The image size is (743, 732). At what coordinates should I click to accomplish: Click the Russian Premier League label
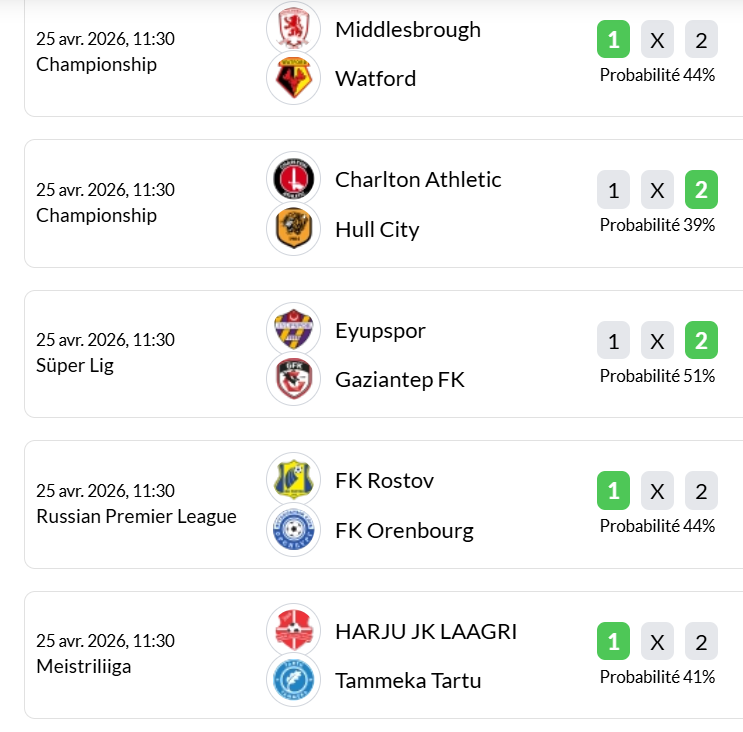click(x=136, y=516)
